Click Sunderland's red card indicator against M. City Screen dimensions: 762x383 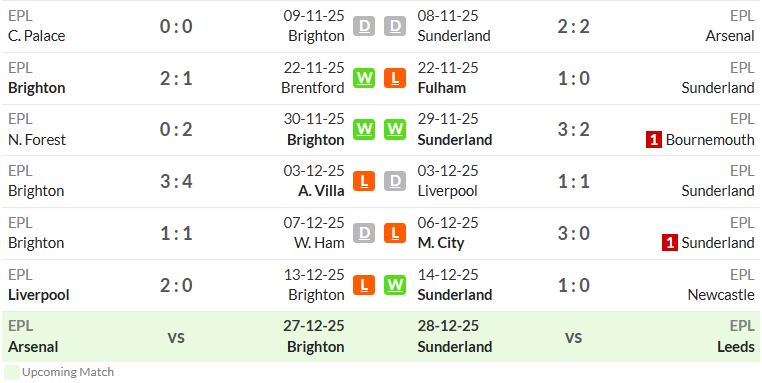[x=670, y=243]
